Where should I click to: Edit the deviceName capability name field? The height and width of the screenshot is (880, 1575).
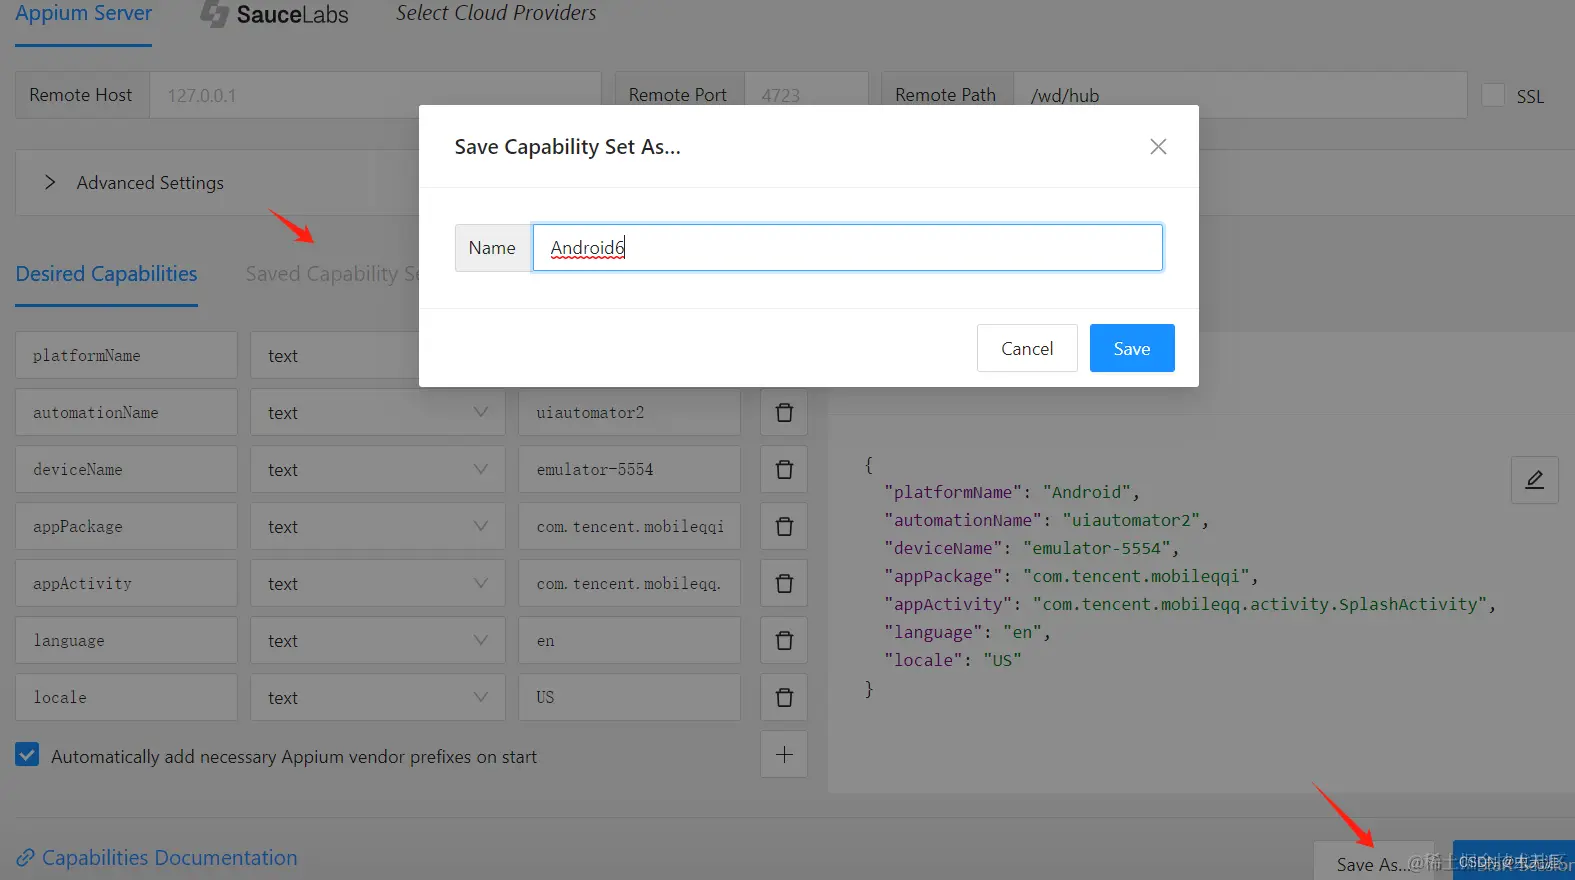tap(126, 469)
